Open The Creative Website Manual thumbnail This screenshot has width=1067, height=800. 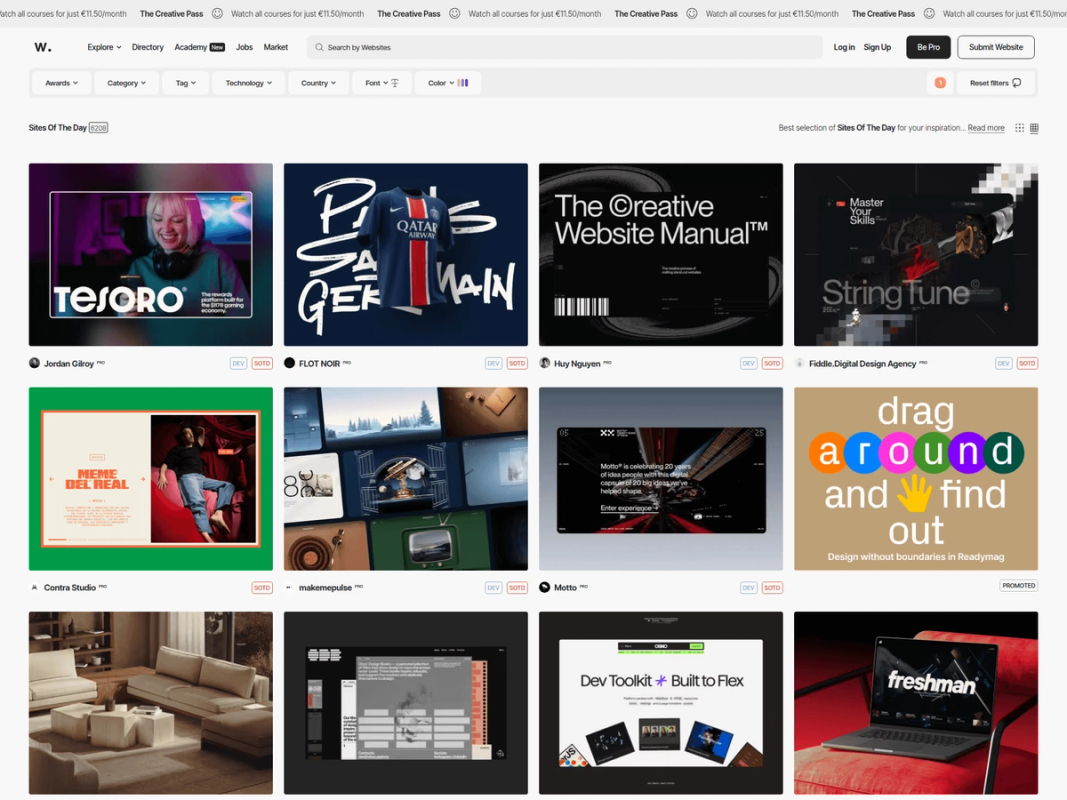tap(661, 254)
